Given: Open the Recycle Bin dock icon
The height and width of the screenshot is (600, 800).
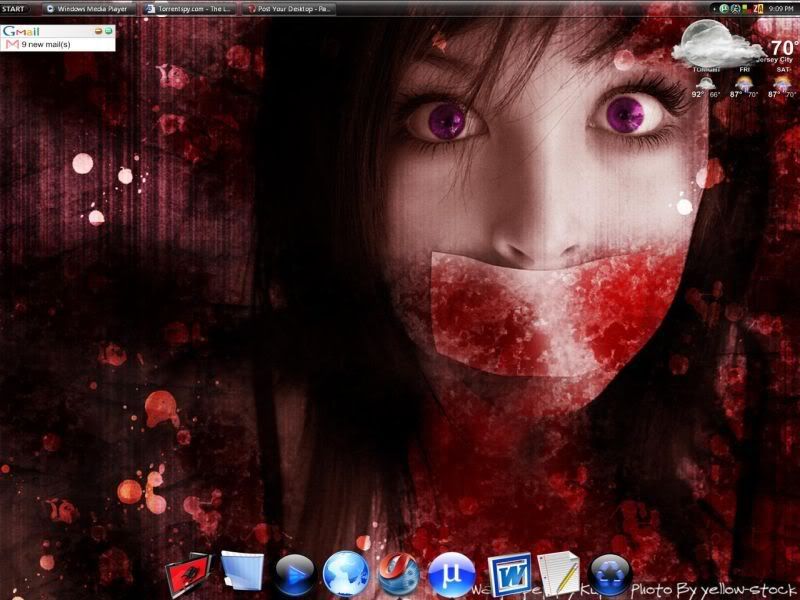Looking at the screenshot, I should pyautogui.click(x=610, y=576).
